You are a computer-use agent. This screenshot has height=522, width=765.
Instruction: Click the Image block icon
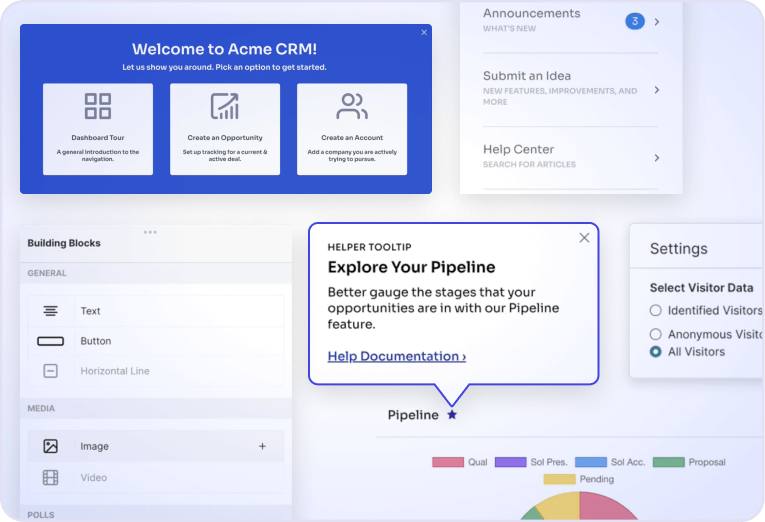click(50, 446)
